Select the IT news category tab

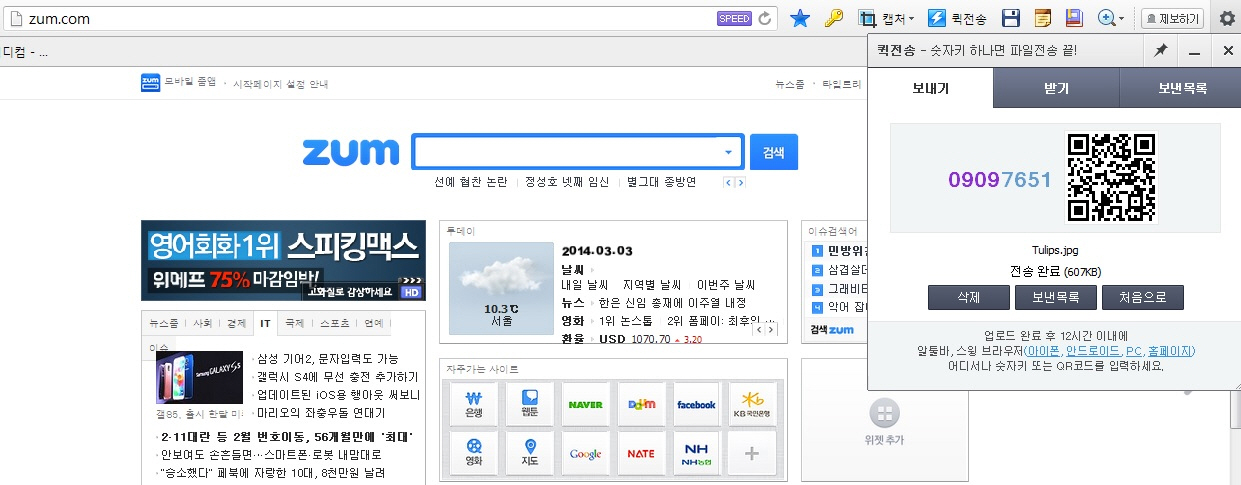[265, 323]
